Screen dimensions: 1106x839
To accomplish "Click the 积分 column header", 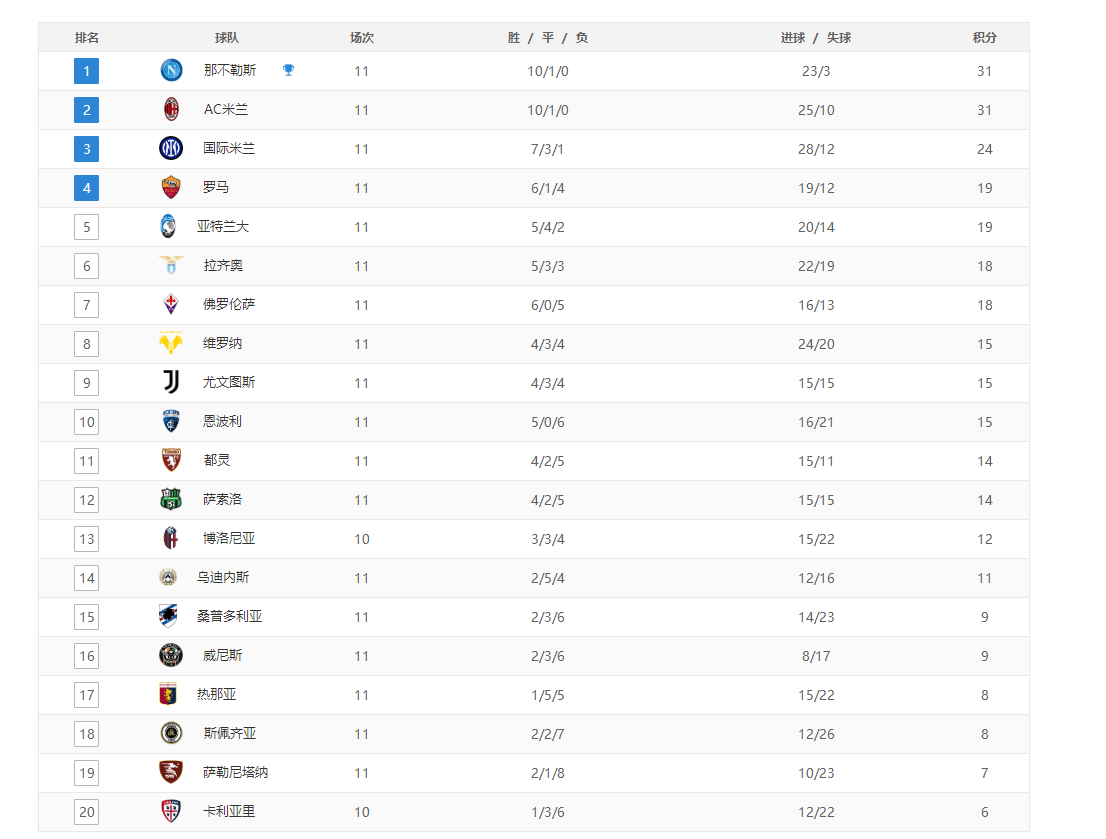I will tap(984, 38).
